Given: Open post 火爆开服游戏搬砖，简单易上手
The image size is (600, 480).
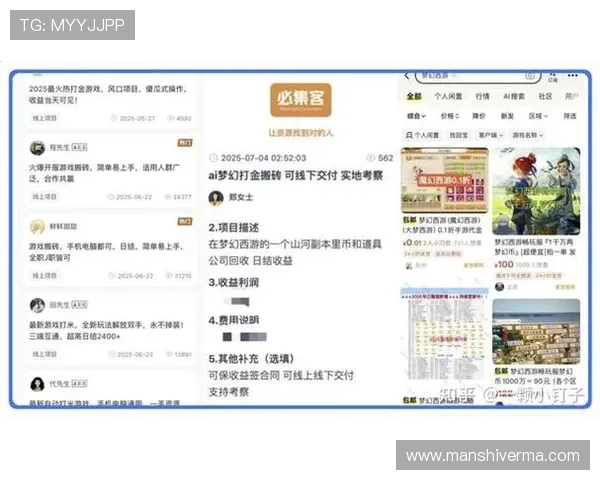Looking at the screenshot, I should [104, 173].
